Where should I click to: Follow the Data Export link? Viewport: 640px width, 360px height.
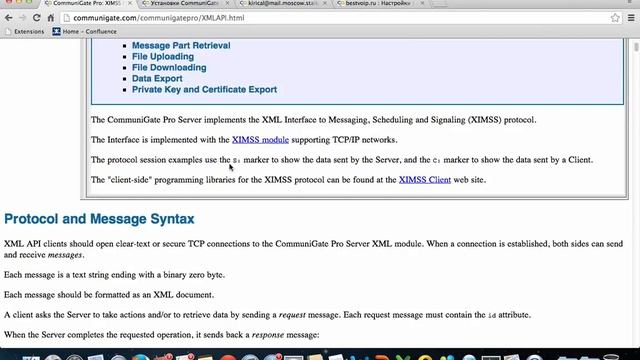click(157, 79)
